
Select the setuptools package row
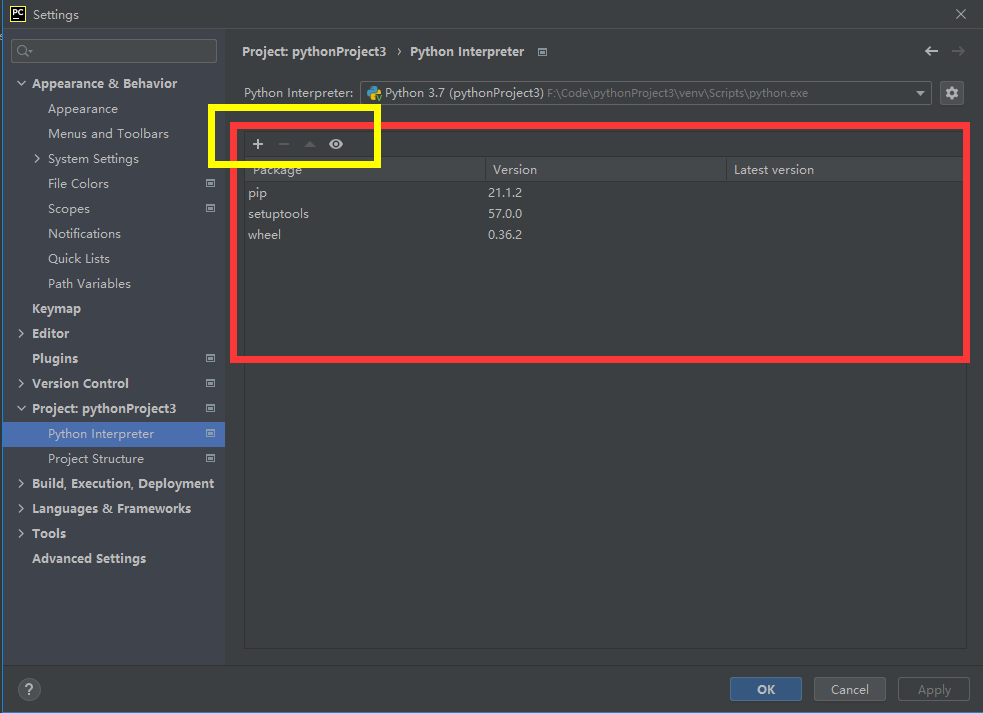(604, 214)
